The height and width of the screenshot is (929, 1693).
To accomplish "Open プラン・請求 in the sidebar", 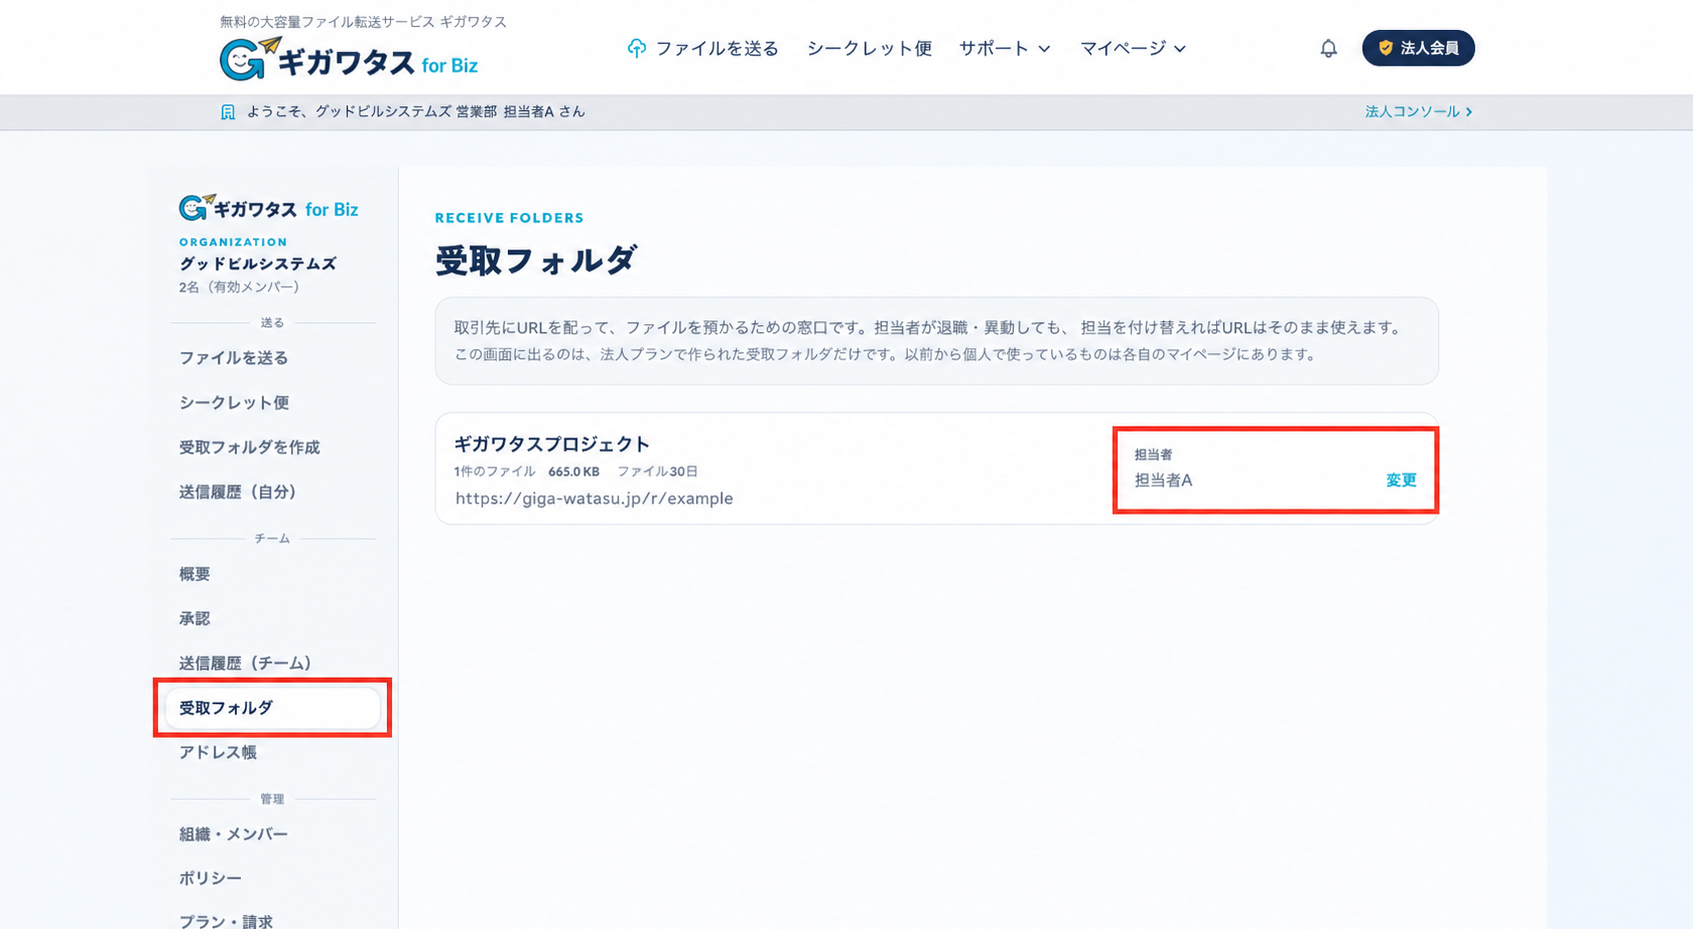I will (226, 921).
